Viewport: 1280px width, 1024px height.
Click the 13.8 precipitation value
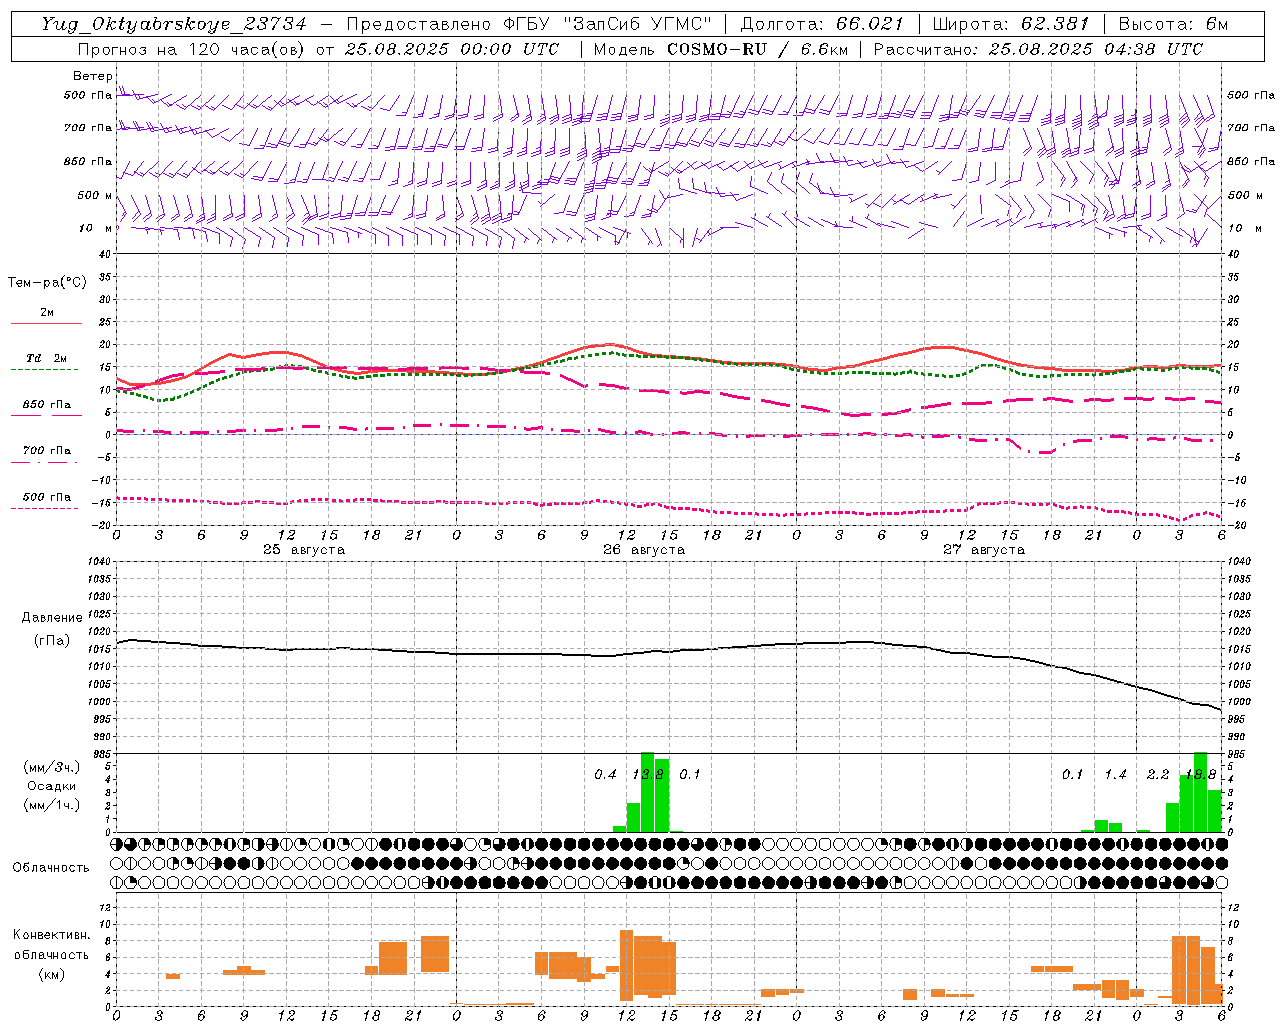click(x=648, y=775)
